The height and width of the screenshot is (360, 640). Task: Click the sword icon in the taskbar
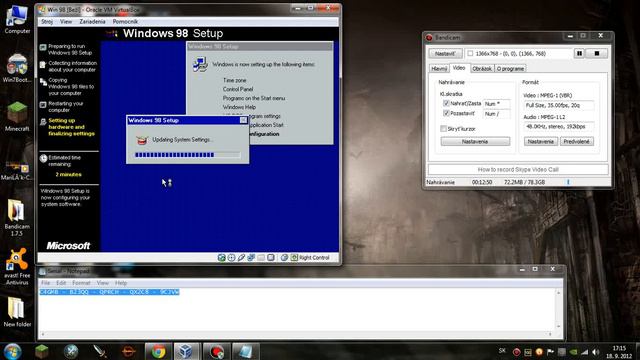pos(100,351)
